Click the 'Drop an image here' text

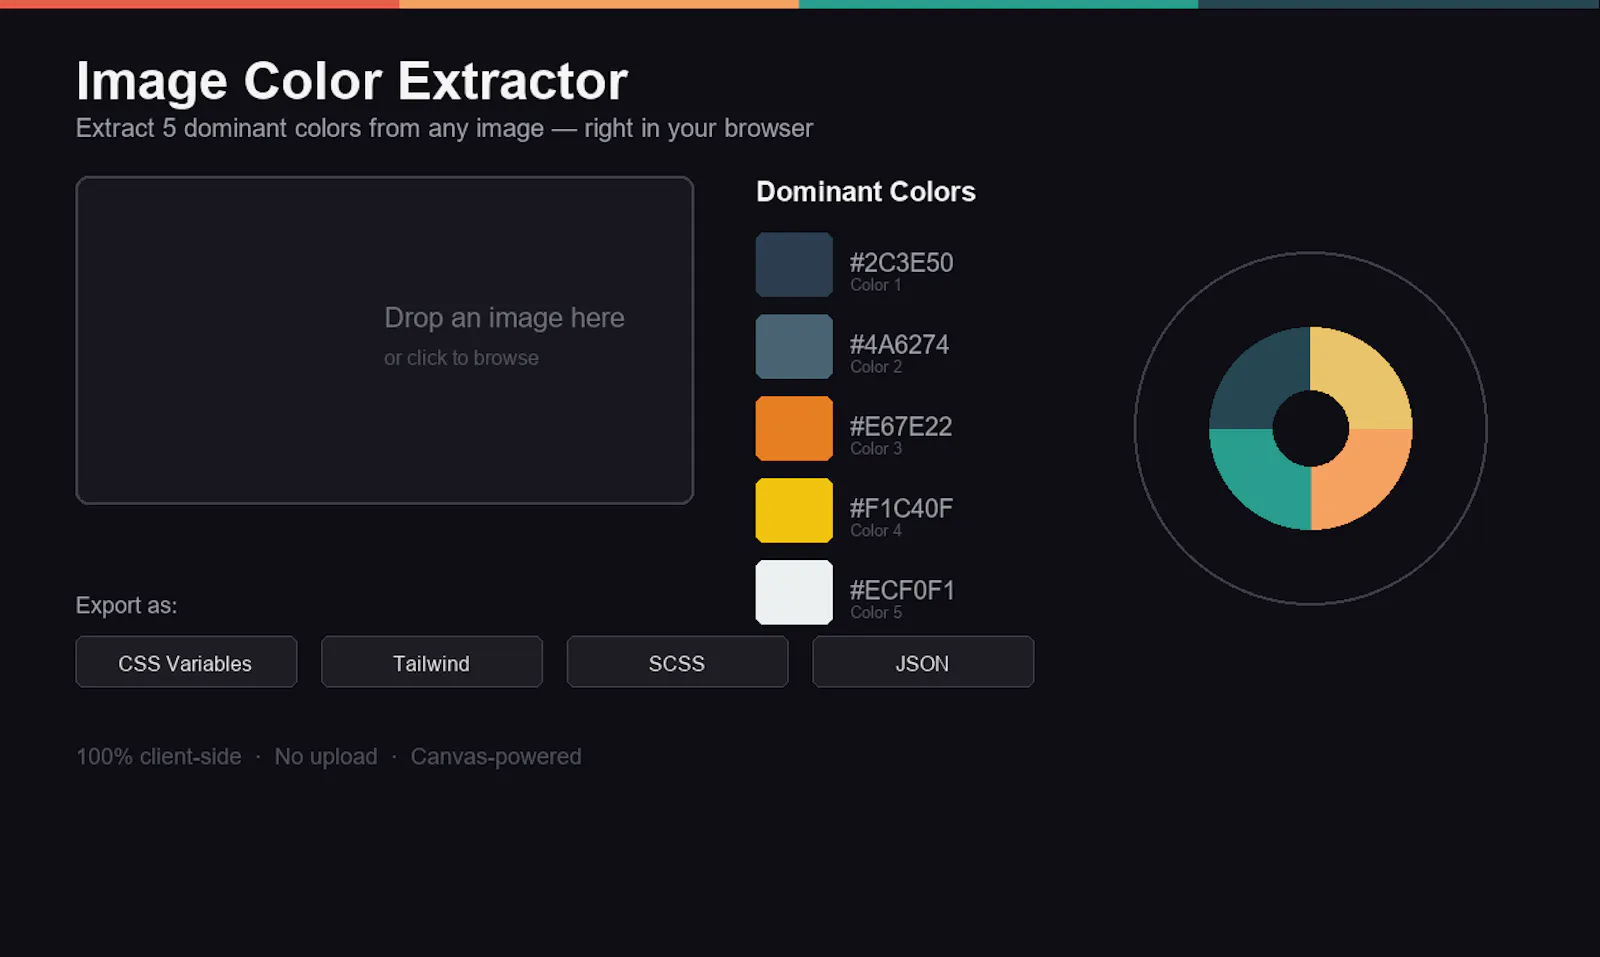point(504,317)
